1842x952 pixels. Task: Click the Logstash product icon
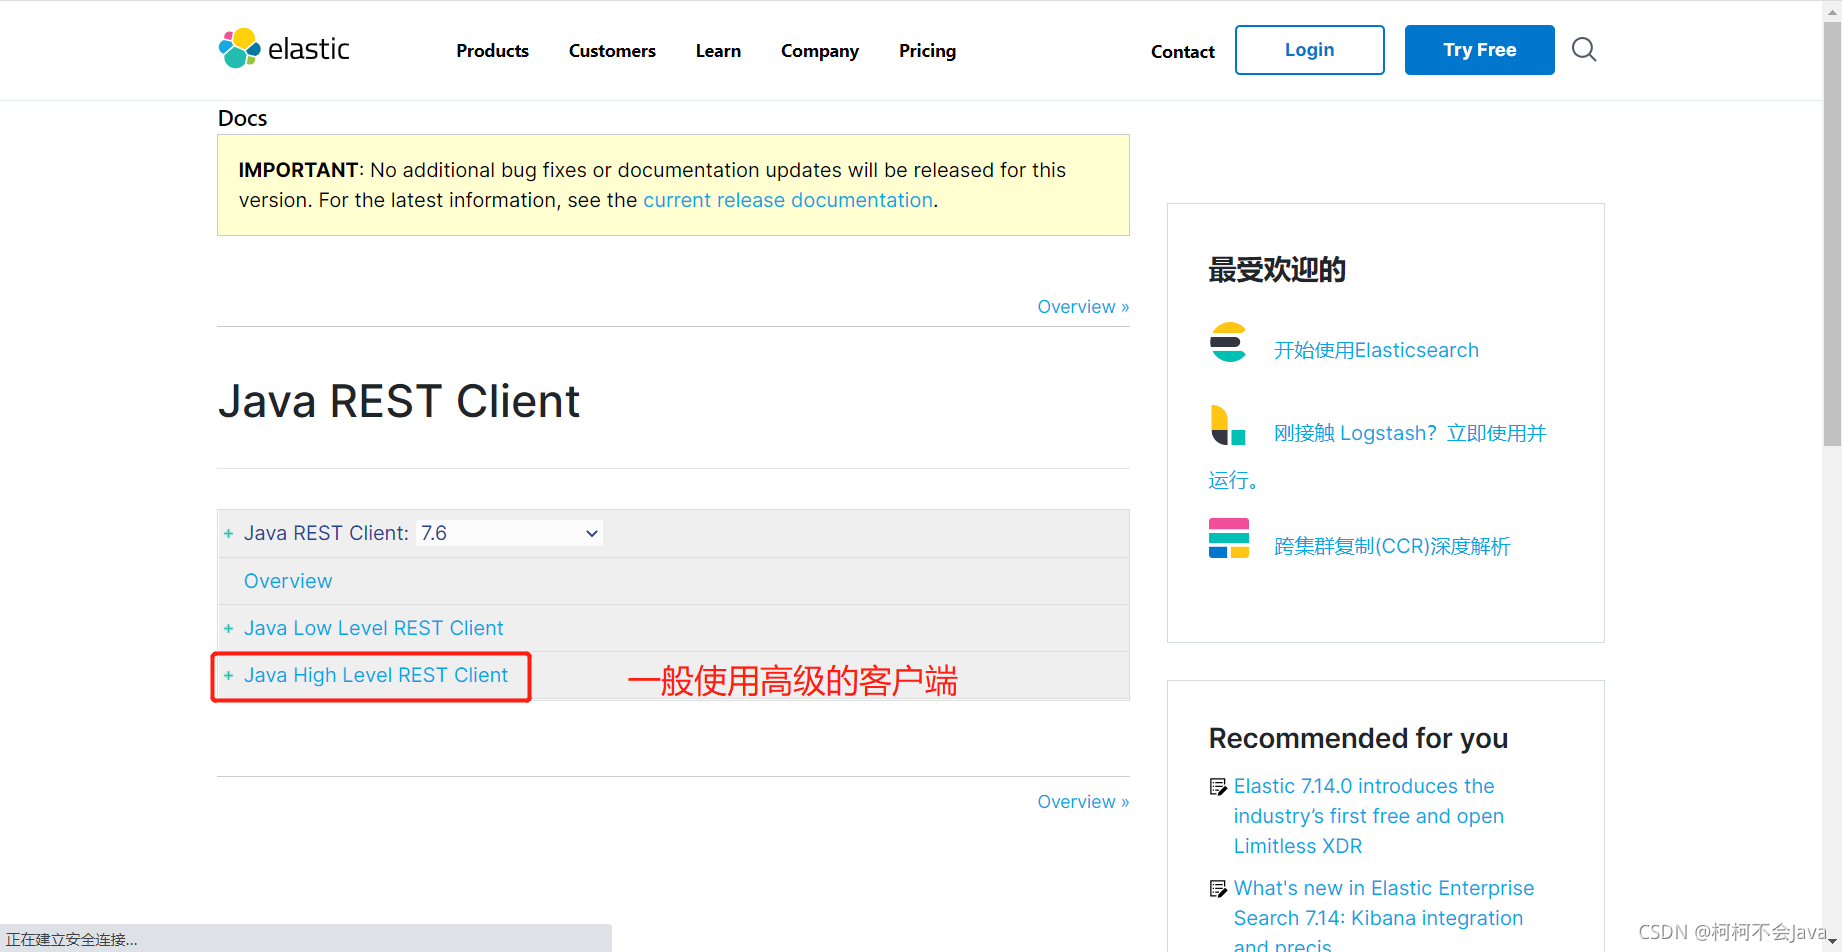coord(1228,425)
